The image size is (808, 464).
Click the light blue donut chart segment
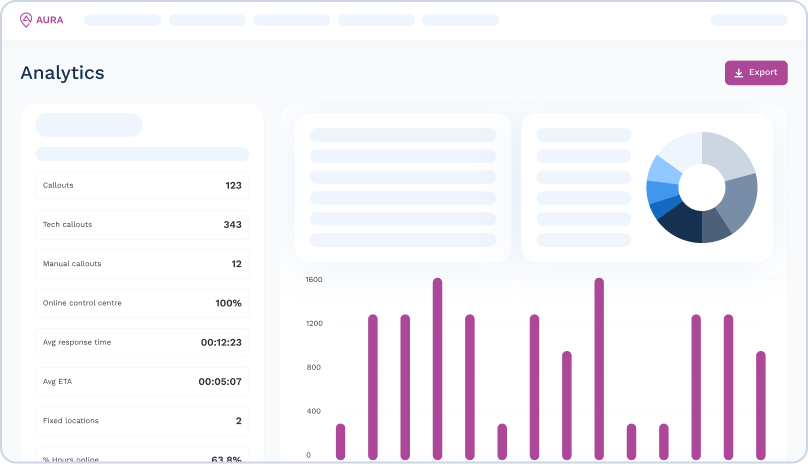664,171
